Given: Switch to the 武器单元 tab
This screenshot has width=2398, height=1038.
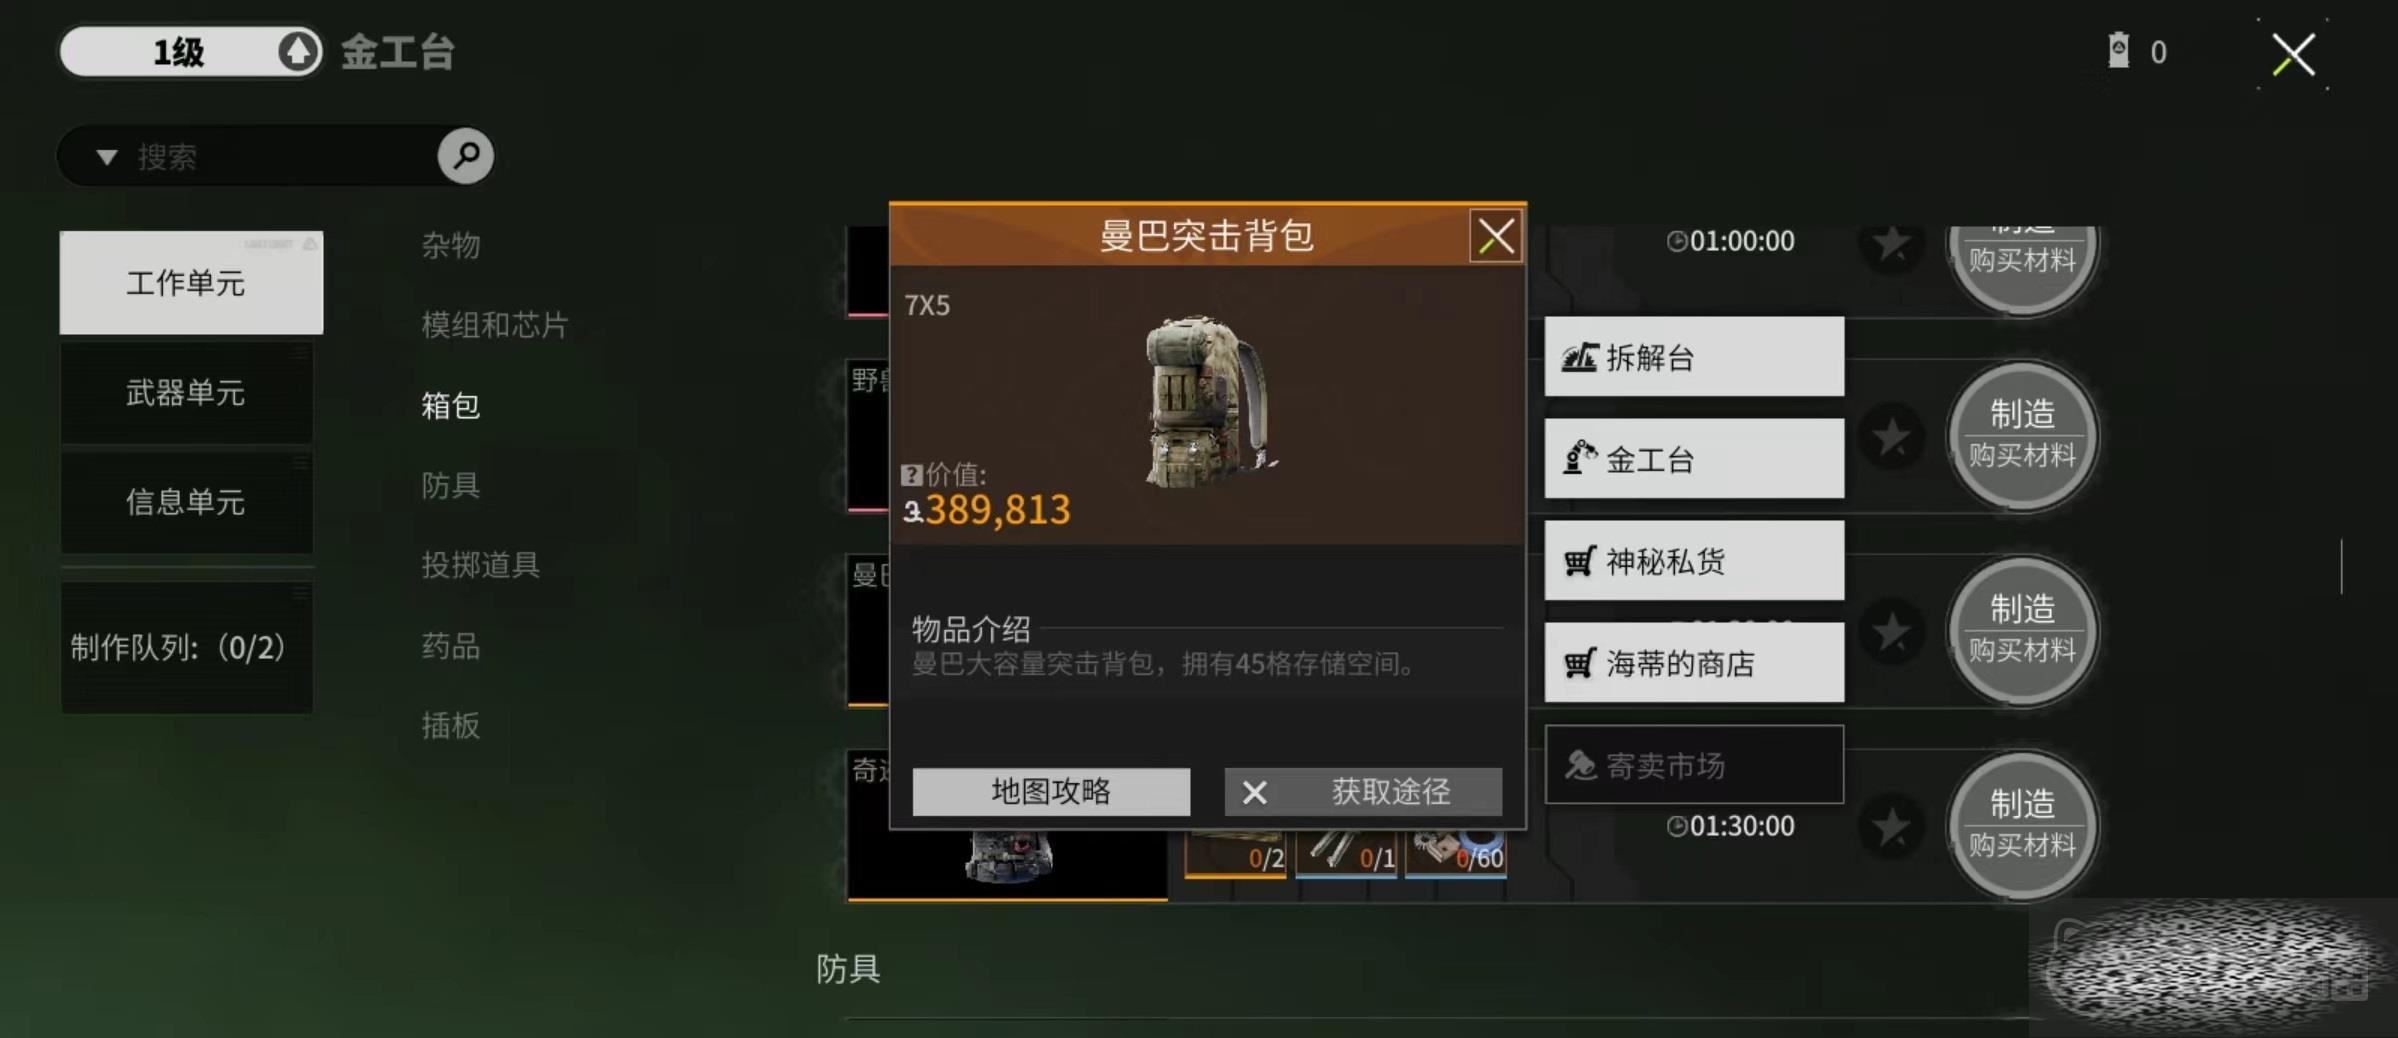Looking at the screenshot, I should coord(186,393).
